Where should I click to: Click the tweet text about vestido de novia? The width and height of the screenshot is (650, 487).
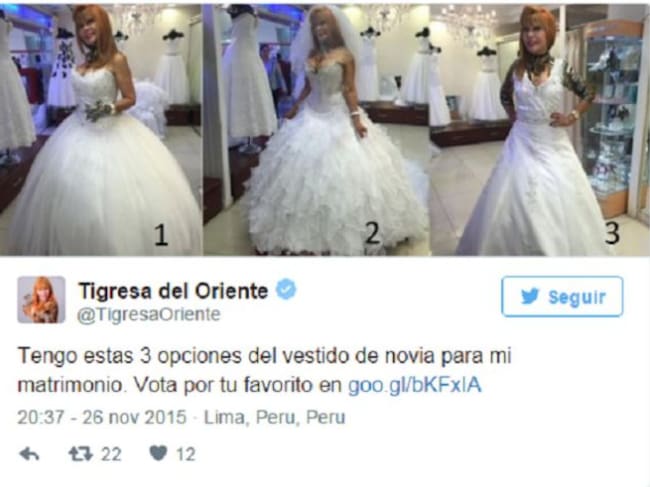265,371
